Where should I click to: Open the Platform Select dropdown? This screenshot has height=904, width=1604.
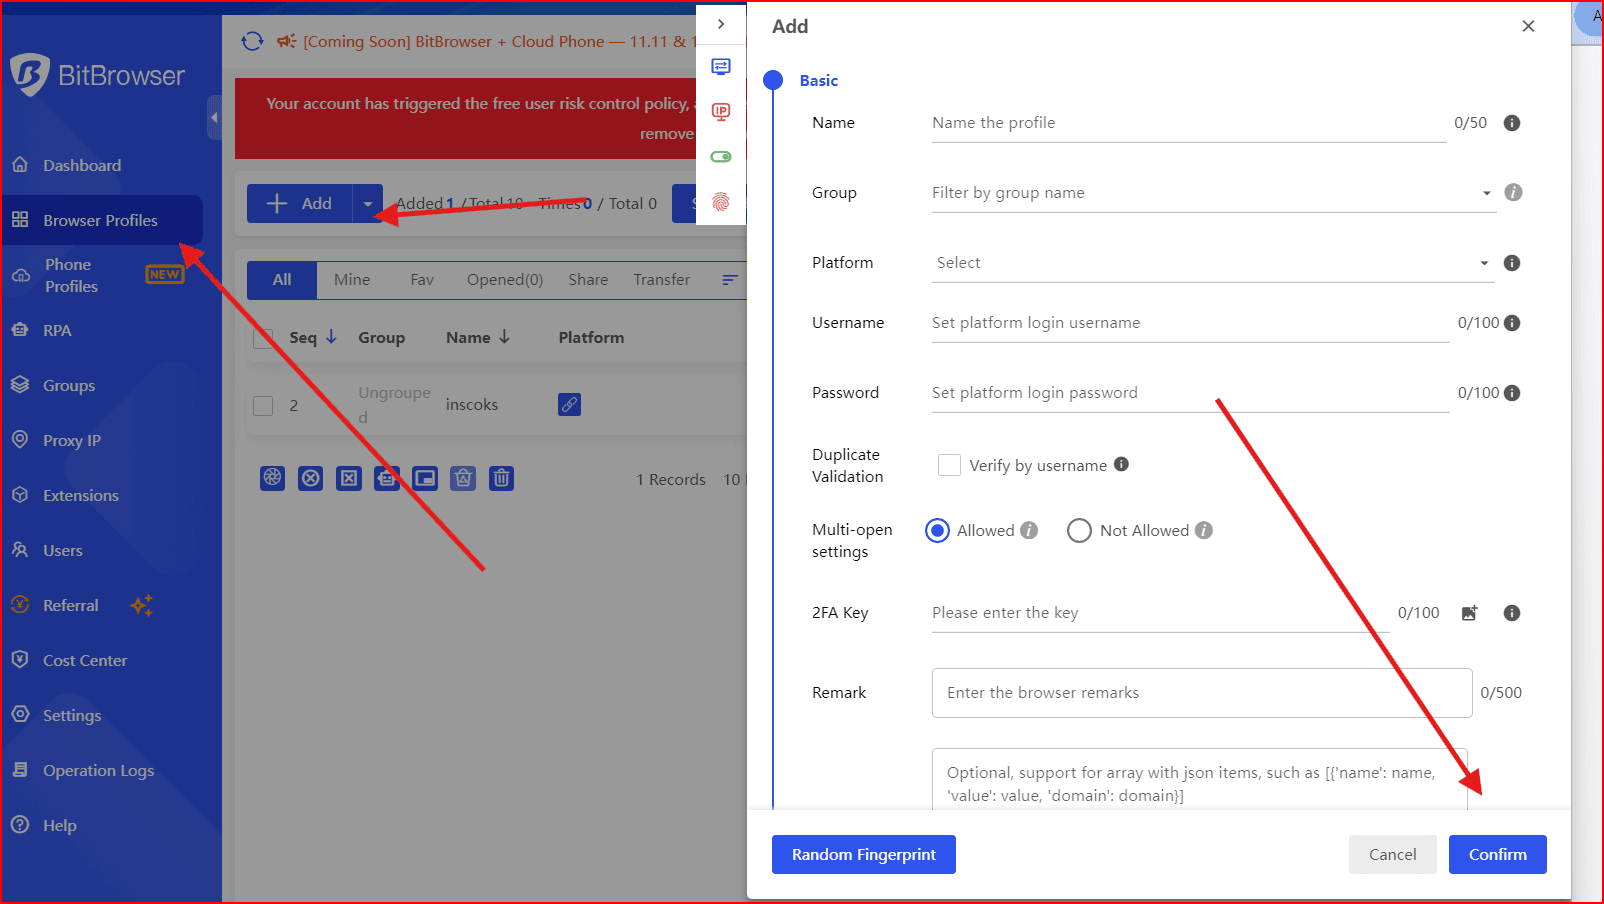[1214, 263]
